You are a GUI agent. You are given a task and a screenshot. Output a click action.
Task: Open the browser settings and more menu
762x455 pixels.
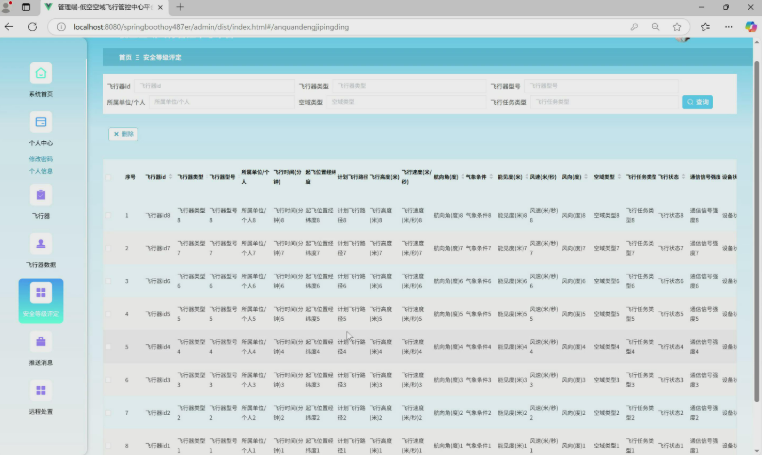pyautogui.click(x=728, y=27)
